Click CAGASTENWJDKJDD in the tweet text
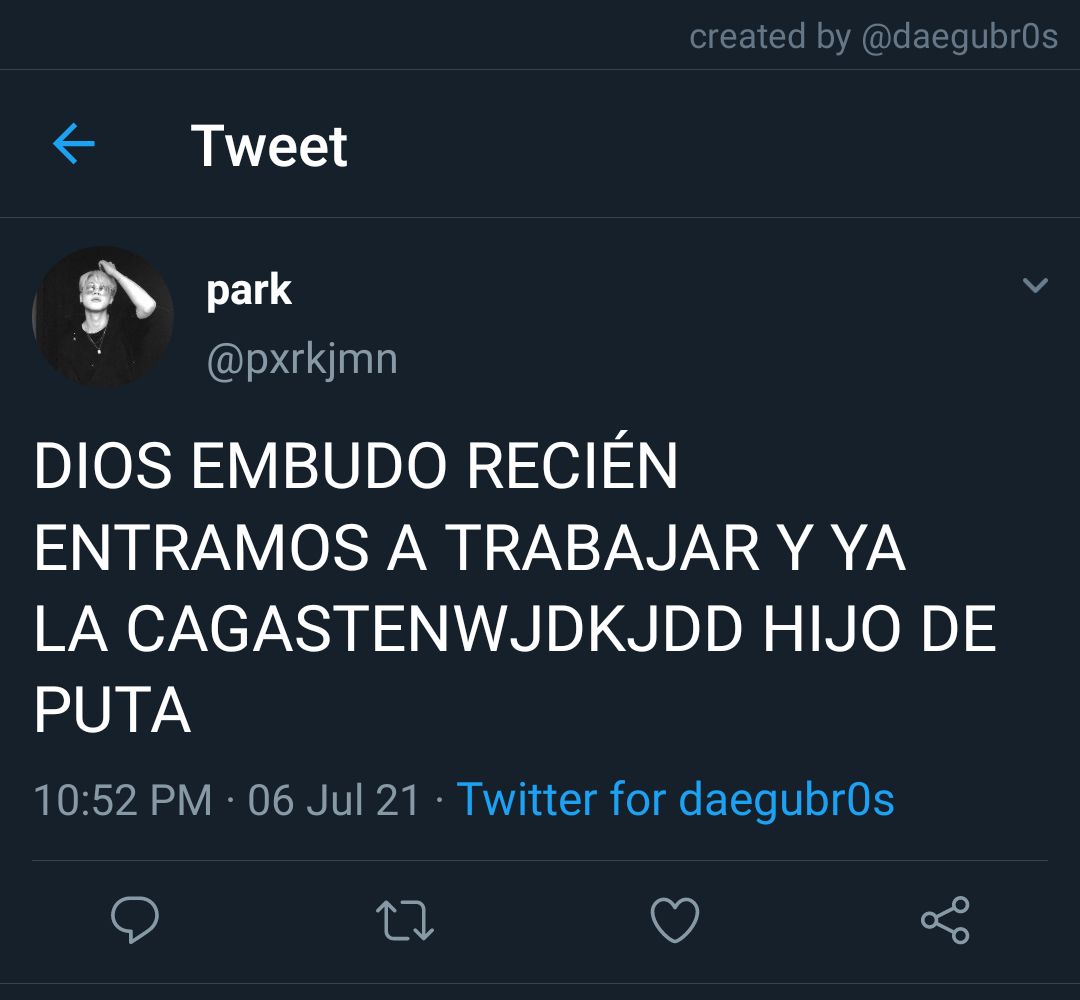This screenshot has height=1000, width=1080. (435, 629)
